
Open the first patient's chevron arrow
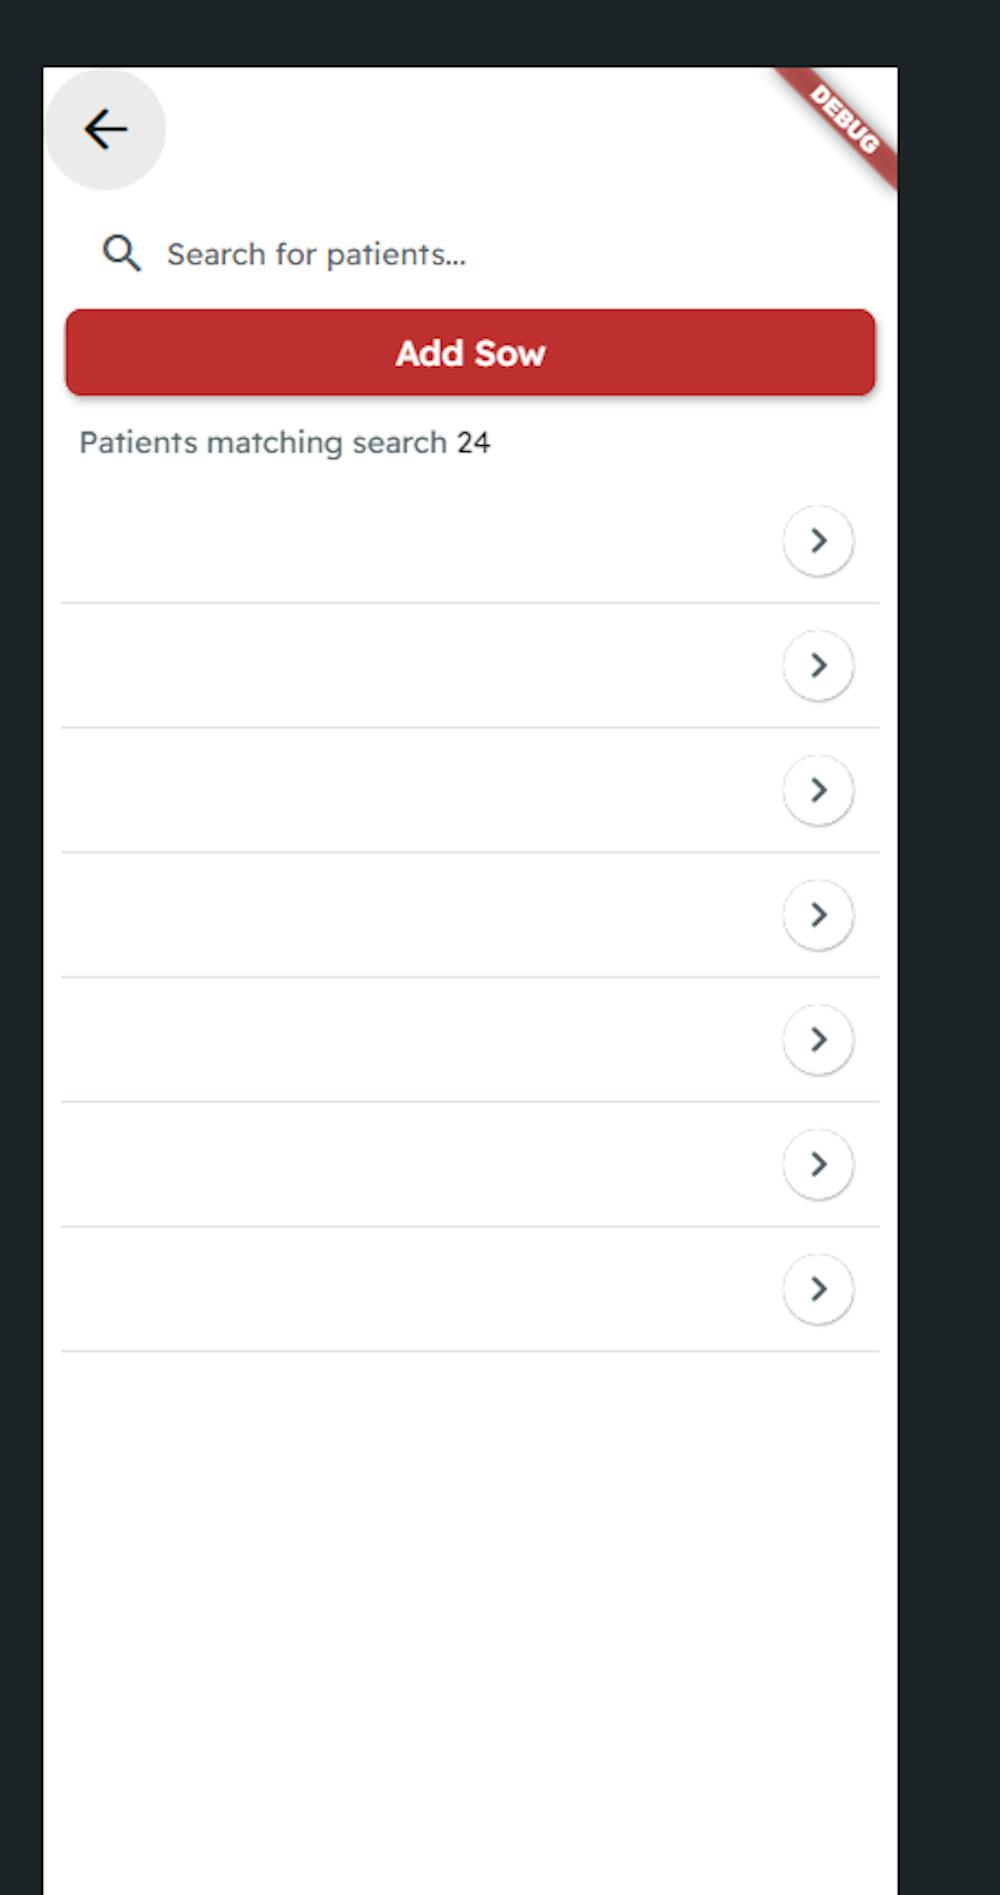coord(818,541)
